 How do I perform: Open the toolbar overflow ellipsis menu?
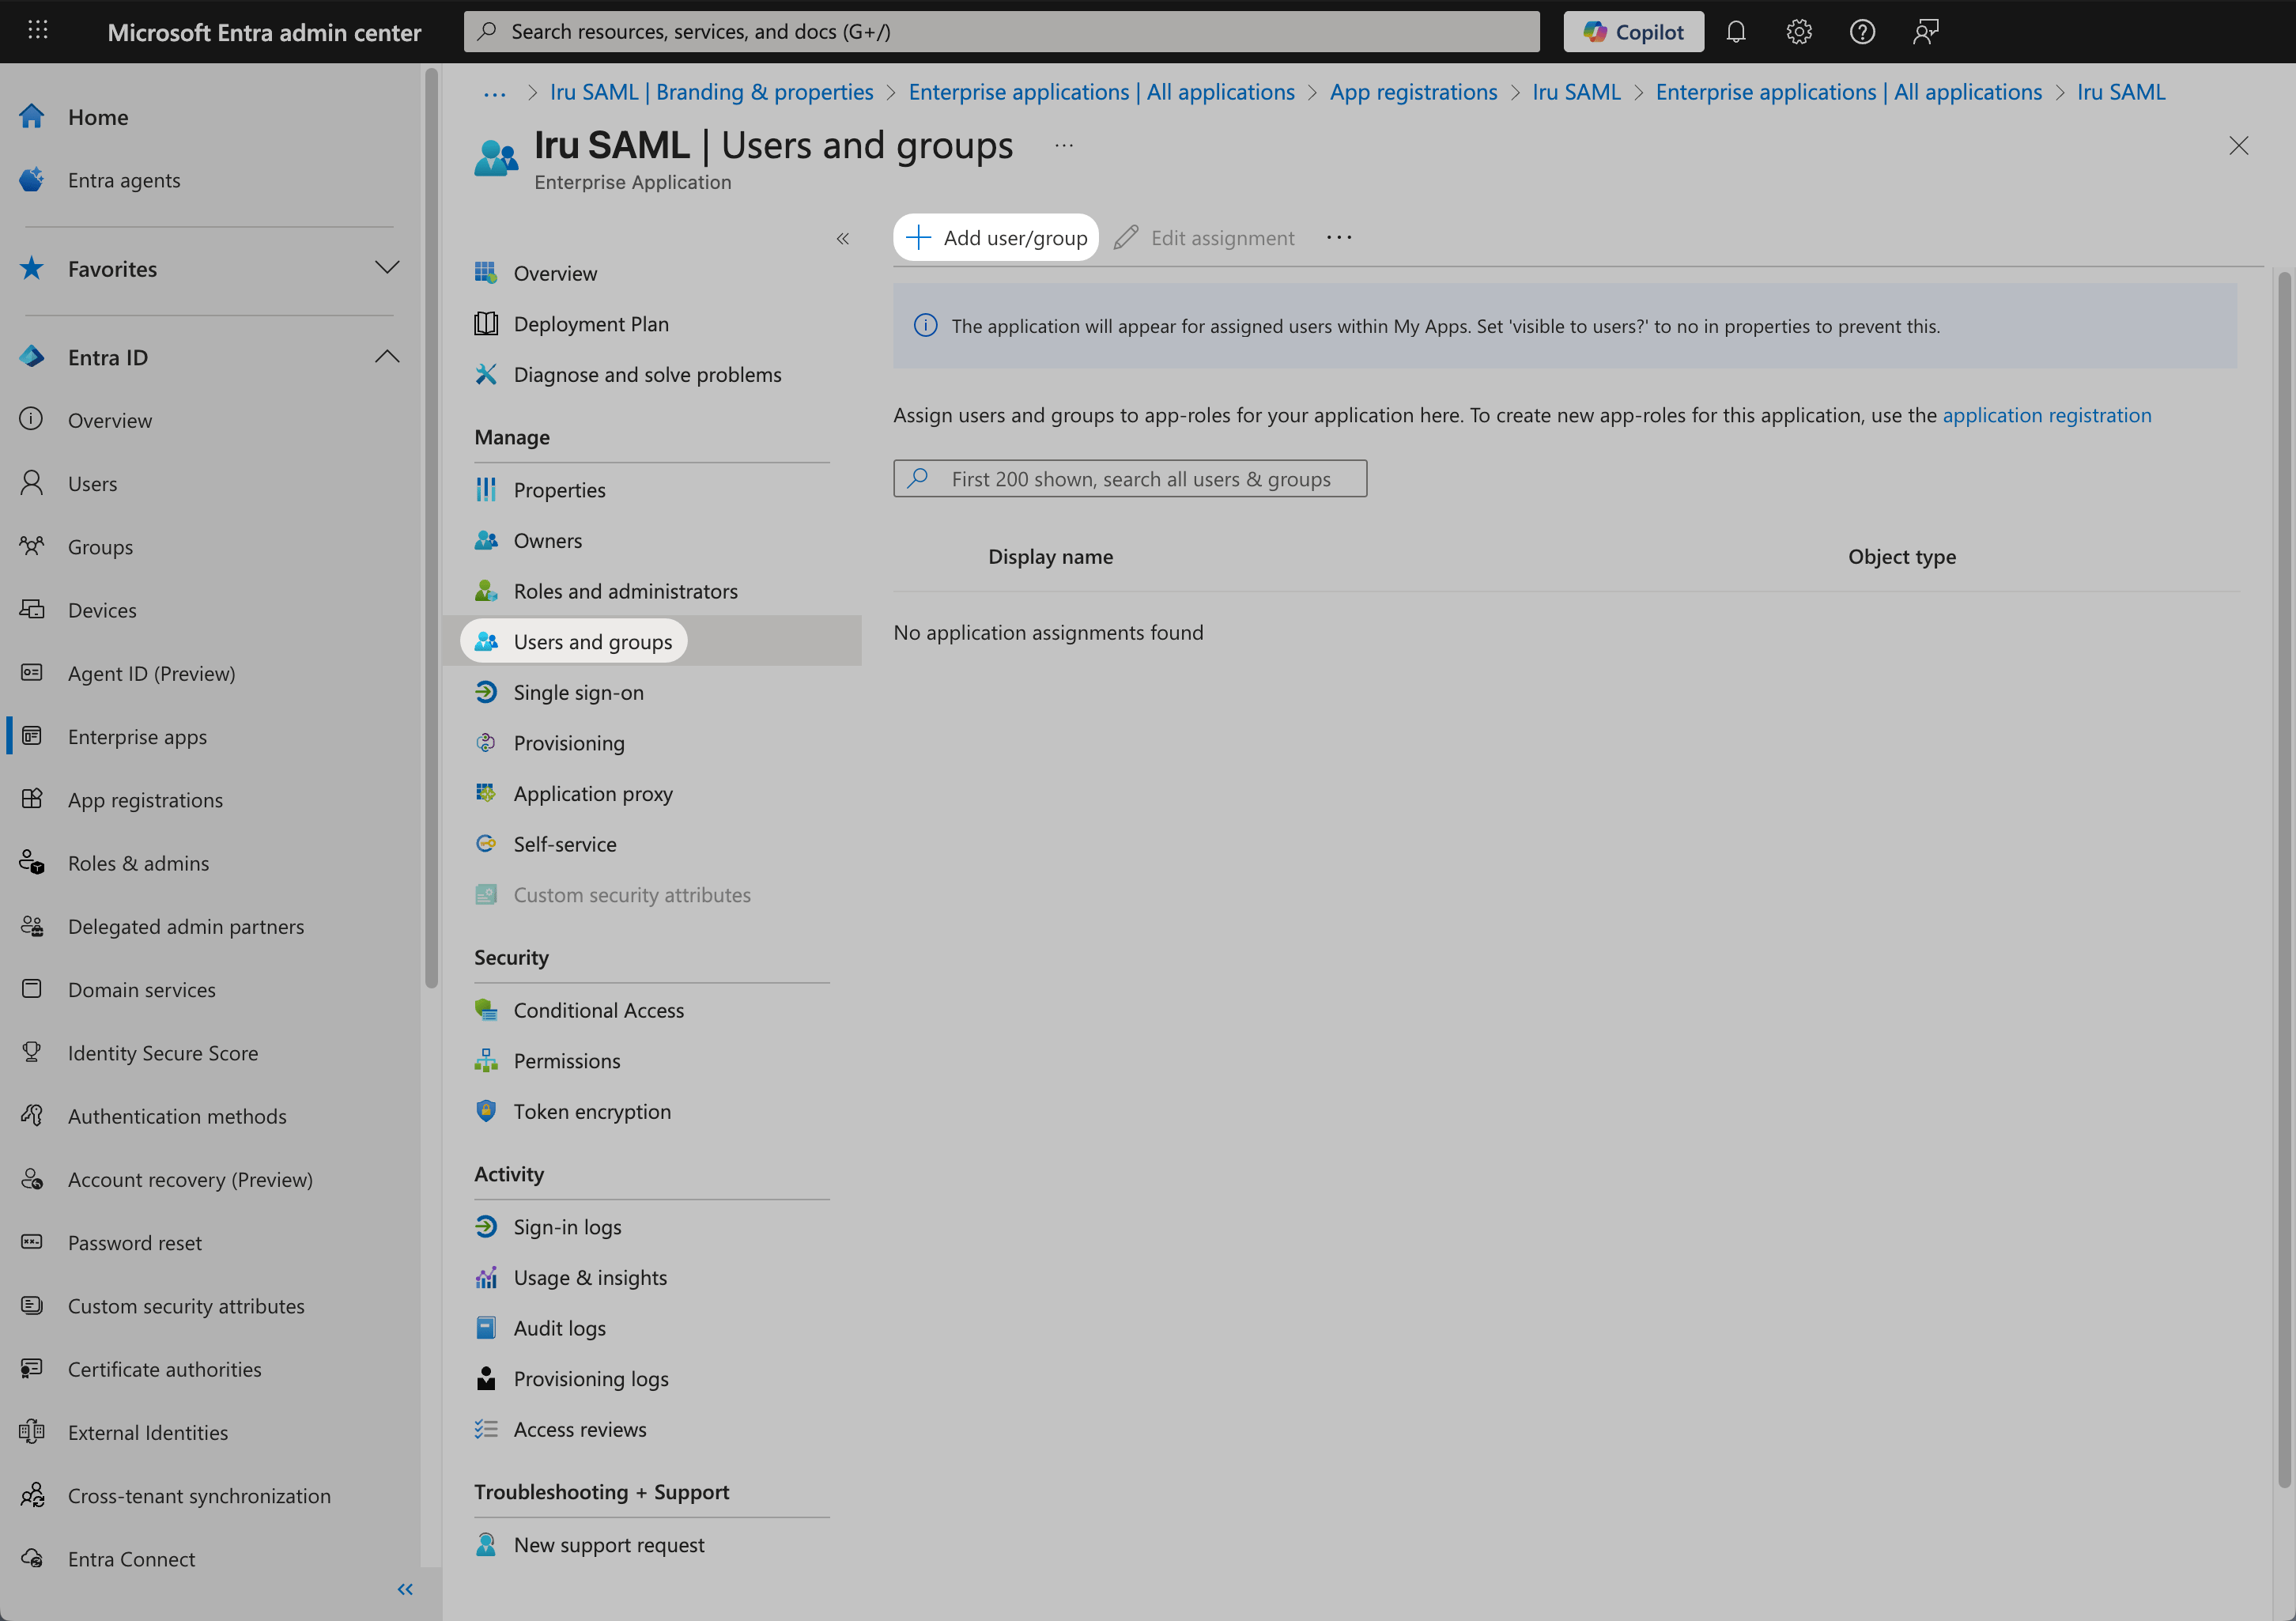pyautogui.click(x=1339, y=238)
